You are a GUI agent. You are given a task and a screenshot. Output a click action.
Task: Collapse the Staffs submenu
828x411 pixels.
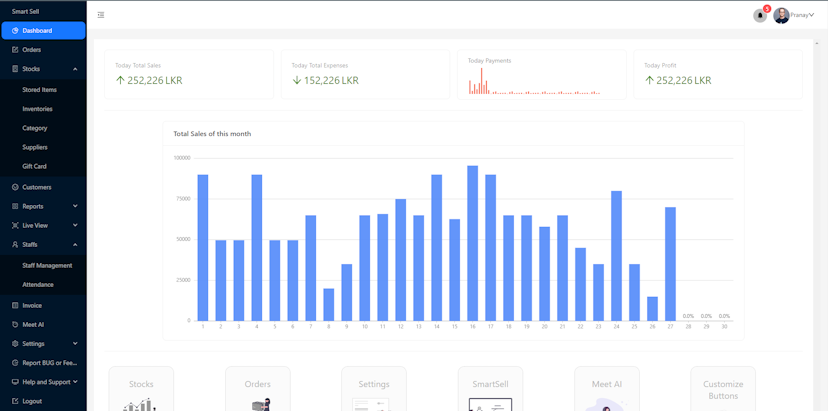tap(75, 245)
